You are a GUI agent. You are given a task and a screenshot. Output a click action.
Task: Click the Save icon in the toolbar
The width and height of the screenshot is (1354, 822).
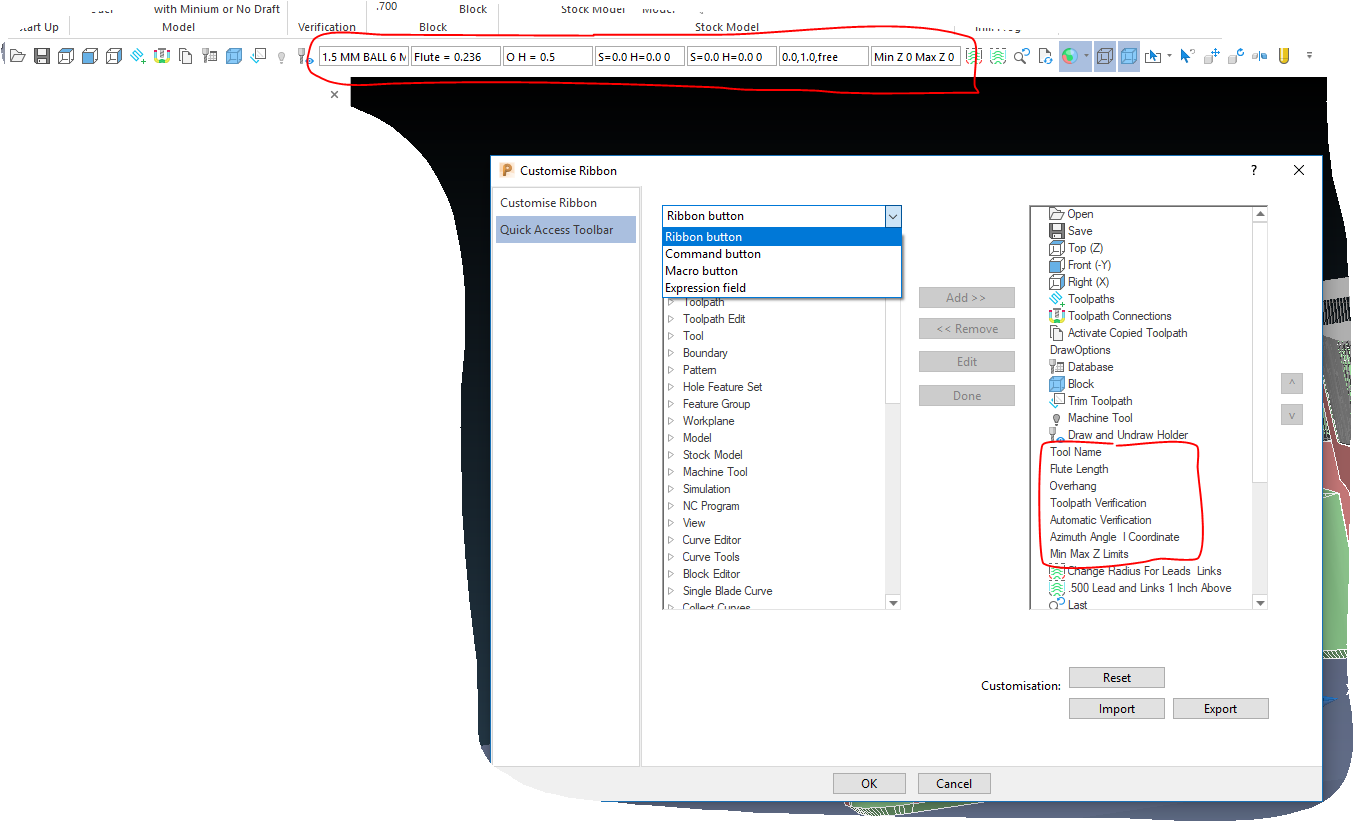41,56
